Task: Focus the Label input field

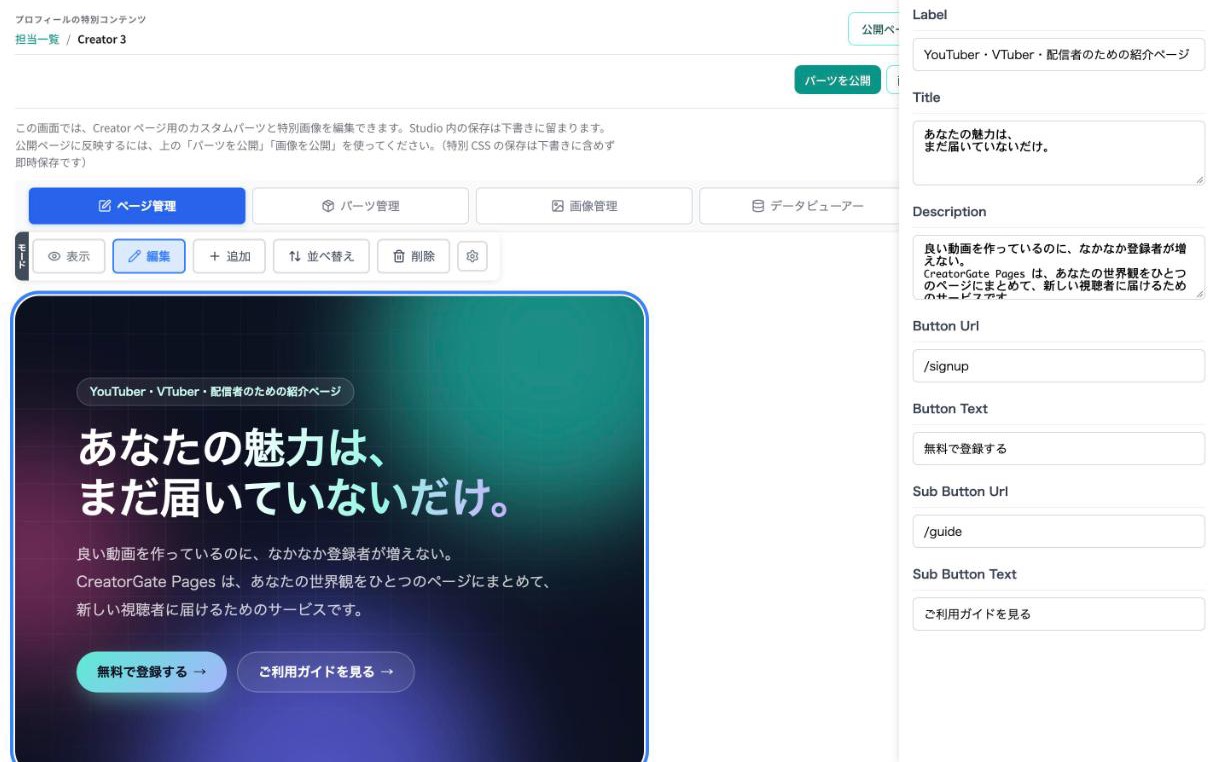Action: click(x=1058, y=54)
